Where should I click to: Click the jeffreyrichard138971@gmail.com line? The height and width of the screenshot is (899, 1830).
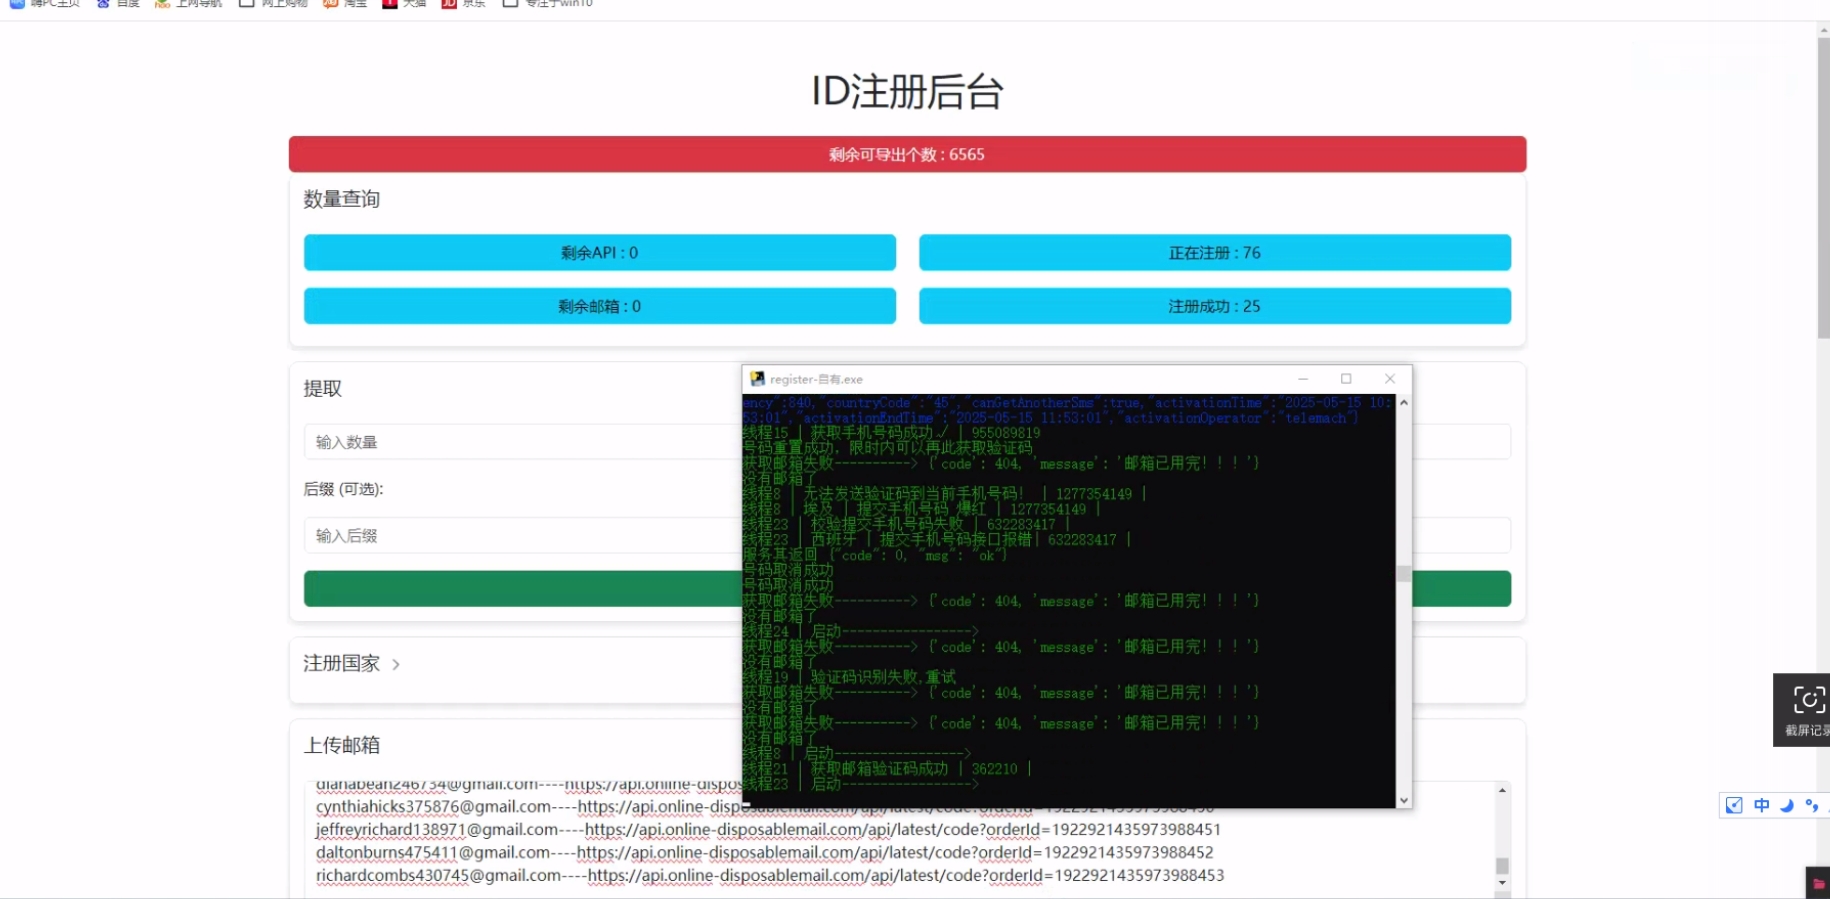[x=768, y=829]
